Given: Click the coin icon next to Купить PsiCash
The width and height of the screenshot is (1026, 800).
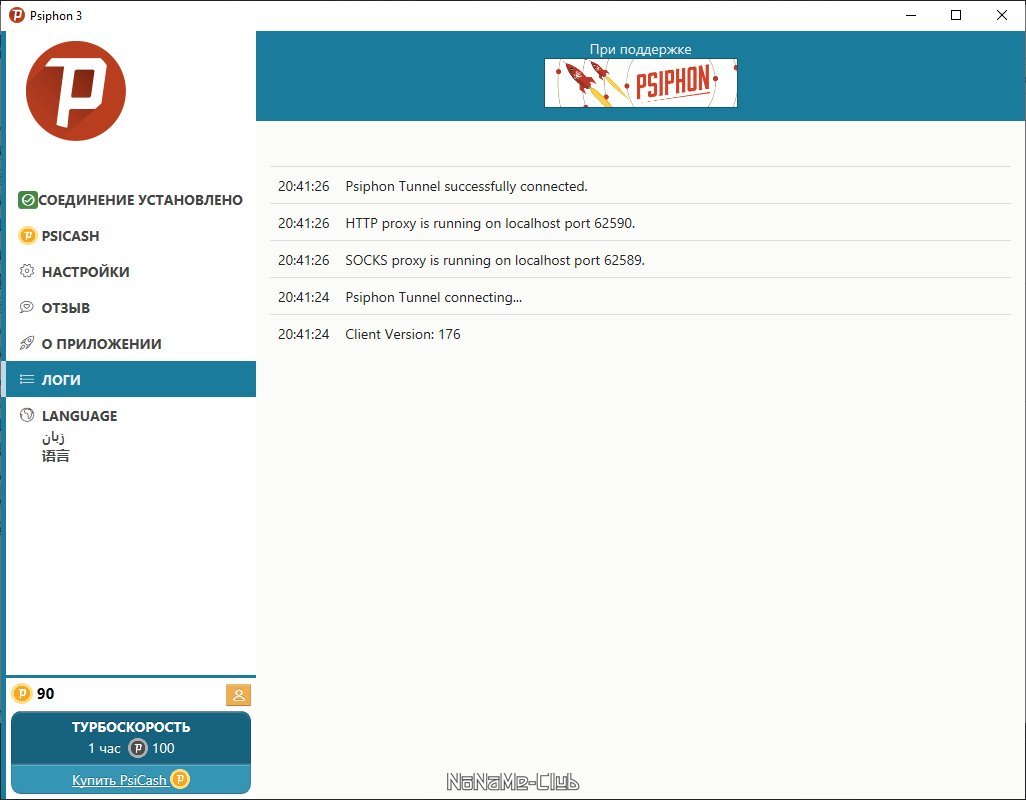Looking at the screenshot, I should (179, 779).
